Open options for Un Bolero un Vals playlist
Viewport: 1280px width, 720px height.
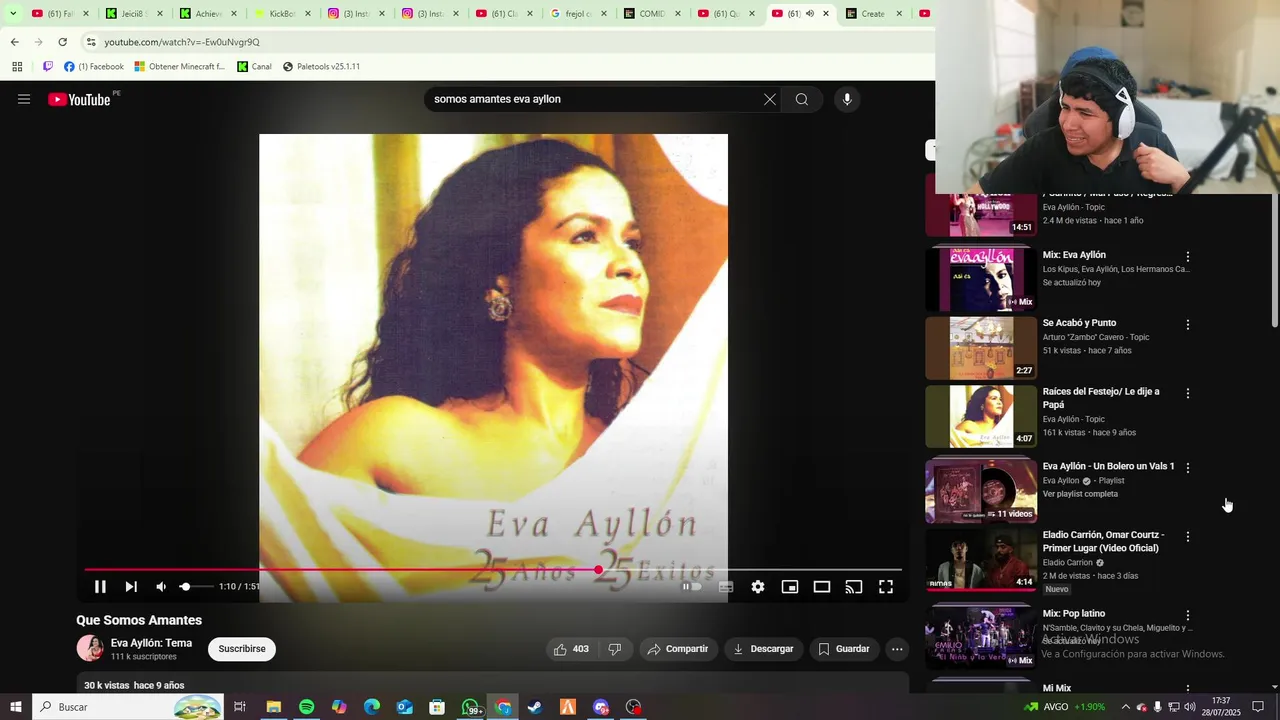point(1188,468)
